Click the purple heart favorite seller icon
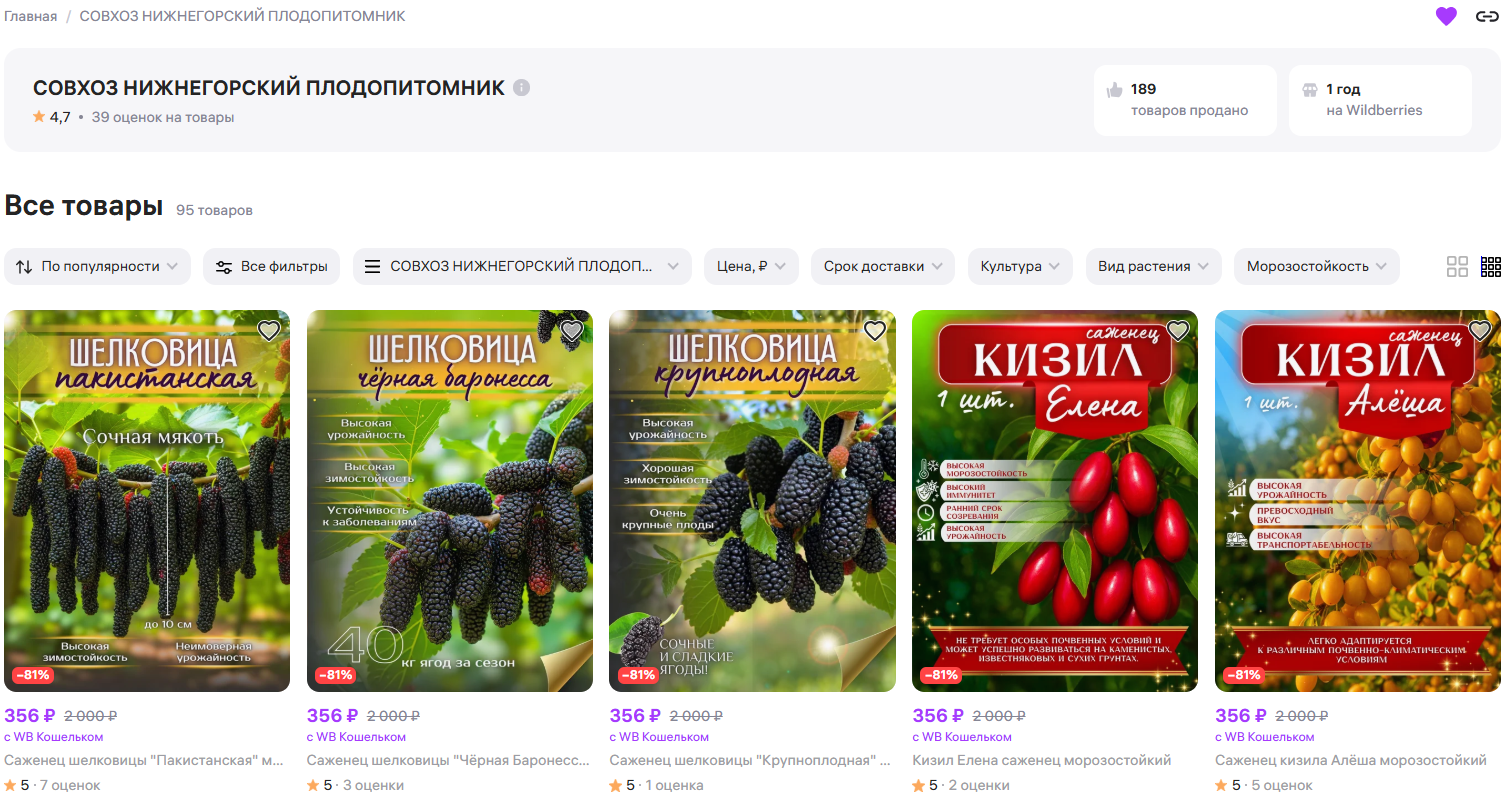 pyautogui.click(x=1446, y=16)
